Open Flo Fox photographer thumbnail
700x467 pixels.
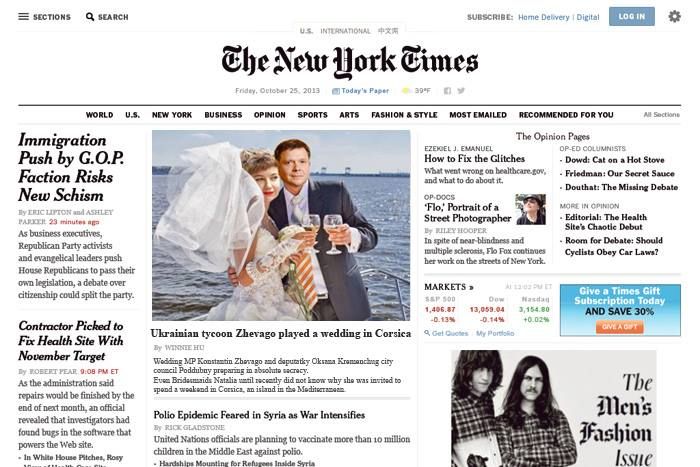pyautogui.click(x=530, y=209)
